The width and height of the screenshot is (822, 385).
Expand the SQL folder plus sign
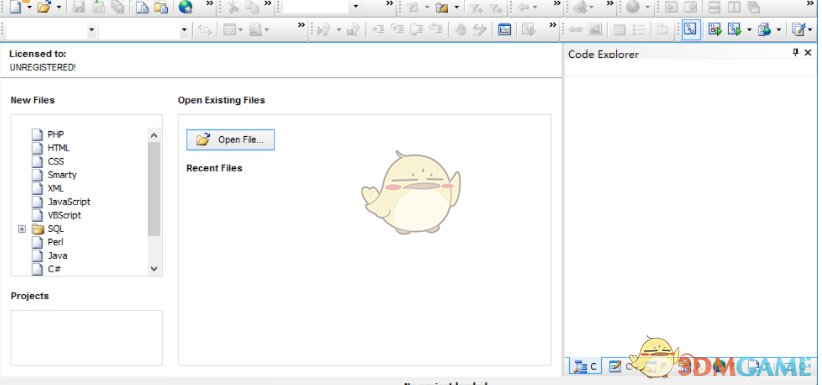[21, 229]
